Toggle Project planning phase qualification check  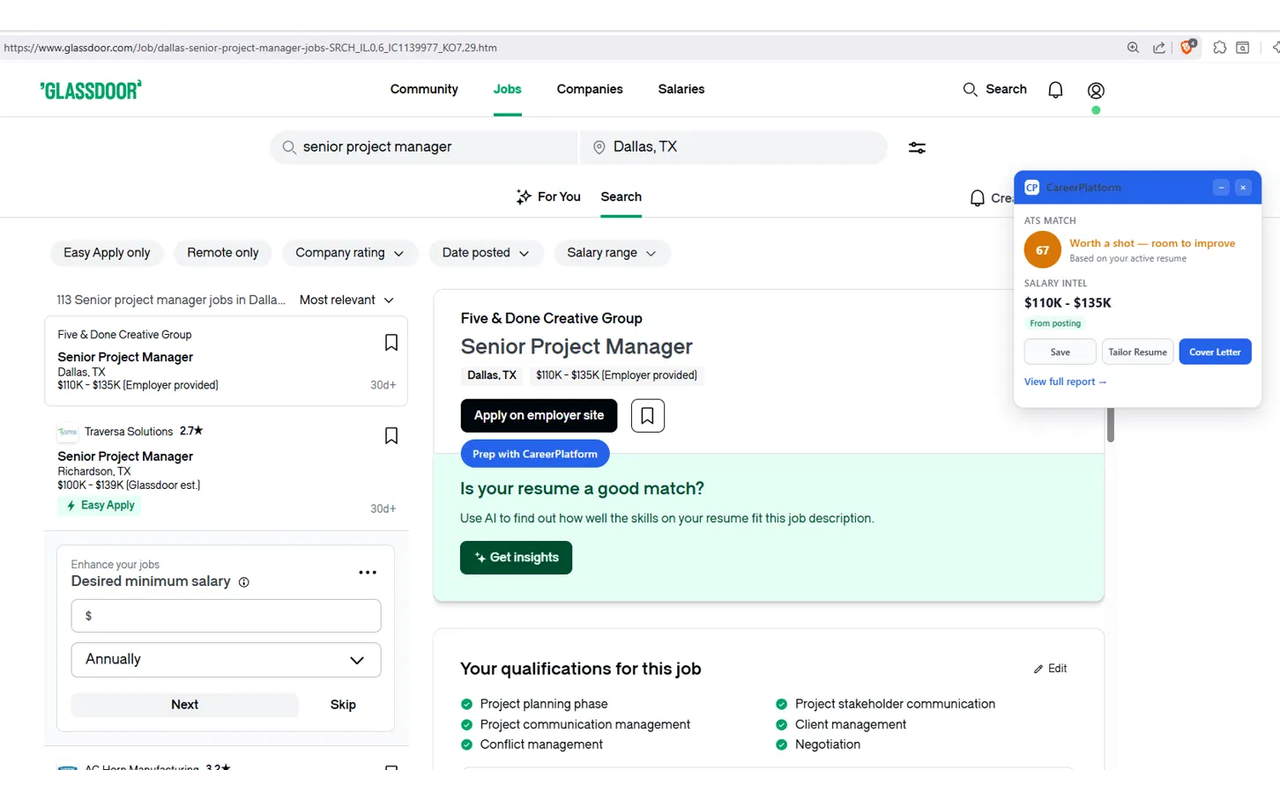click(x=467, y=704)
